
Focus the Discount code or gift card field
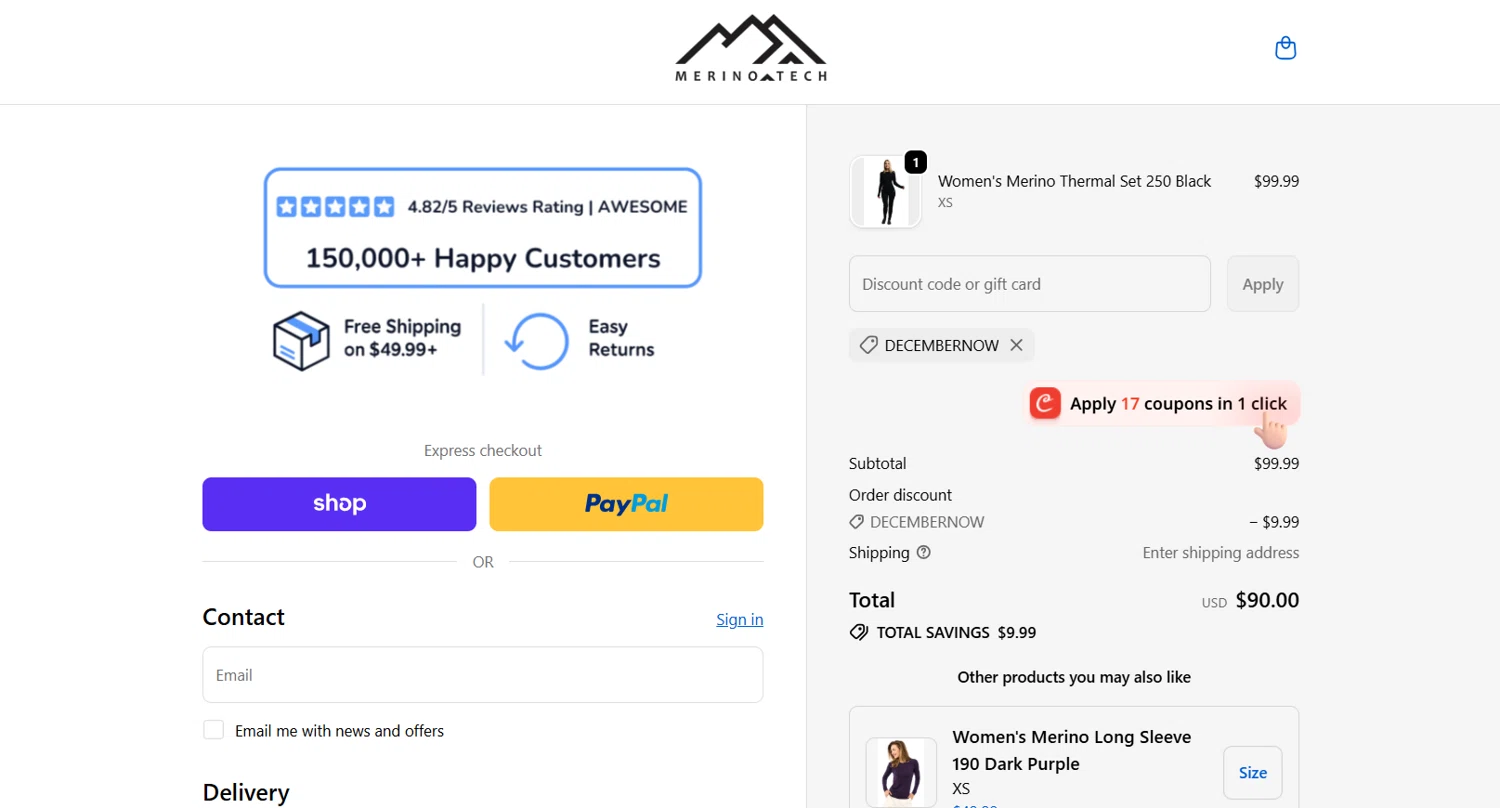(1030, 284)
